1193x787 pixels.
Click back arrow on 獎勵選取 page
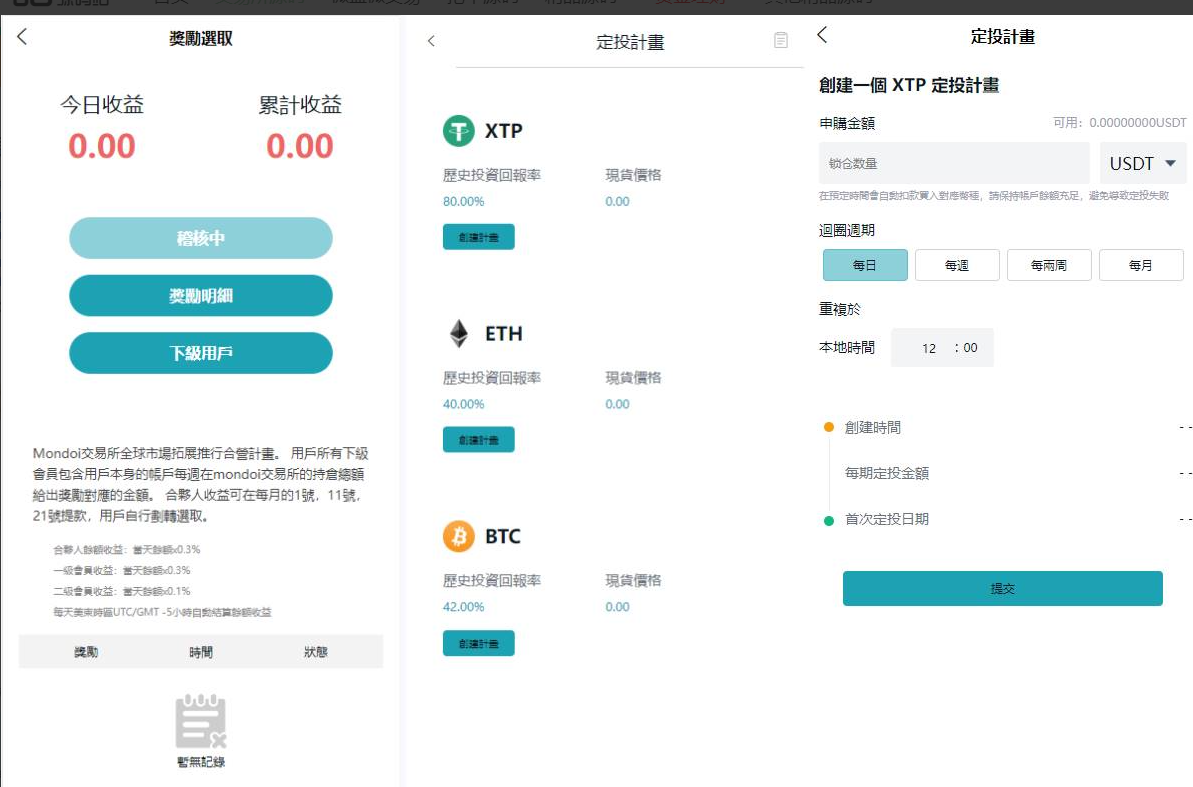(22, 37)
